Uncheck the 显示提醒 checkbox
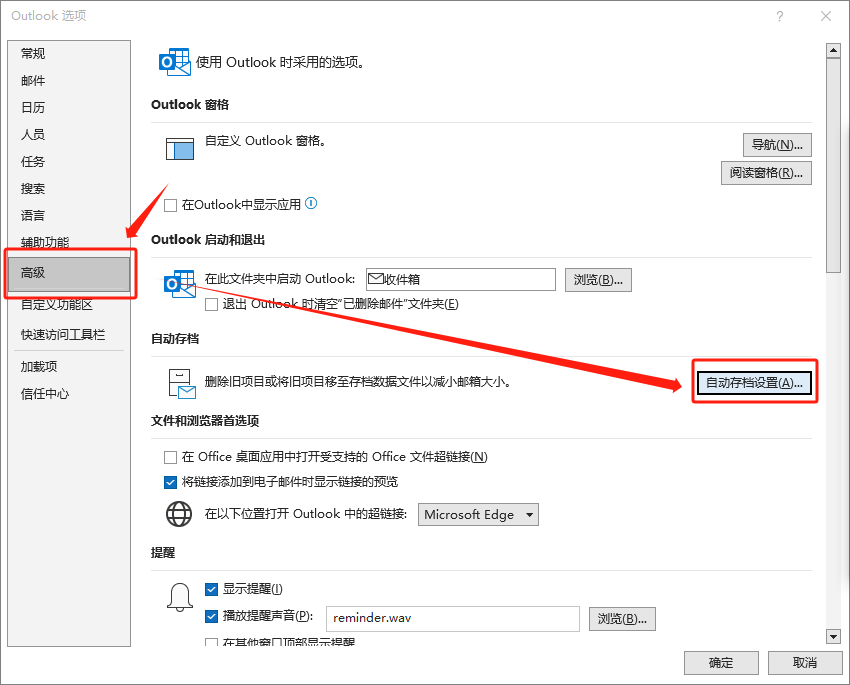The image size is (850, 685). click(211, 589)
